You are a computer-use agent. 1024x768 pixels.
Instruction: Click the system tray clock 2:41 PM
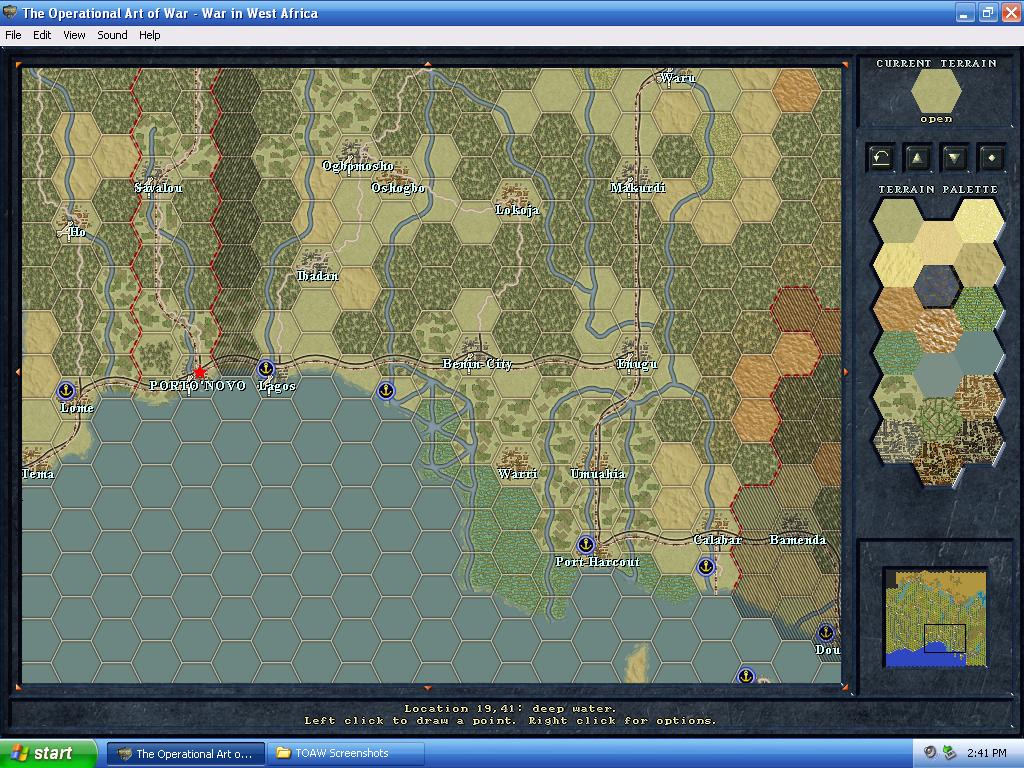[x=986, y=753]
